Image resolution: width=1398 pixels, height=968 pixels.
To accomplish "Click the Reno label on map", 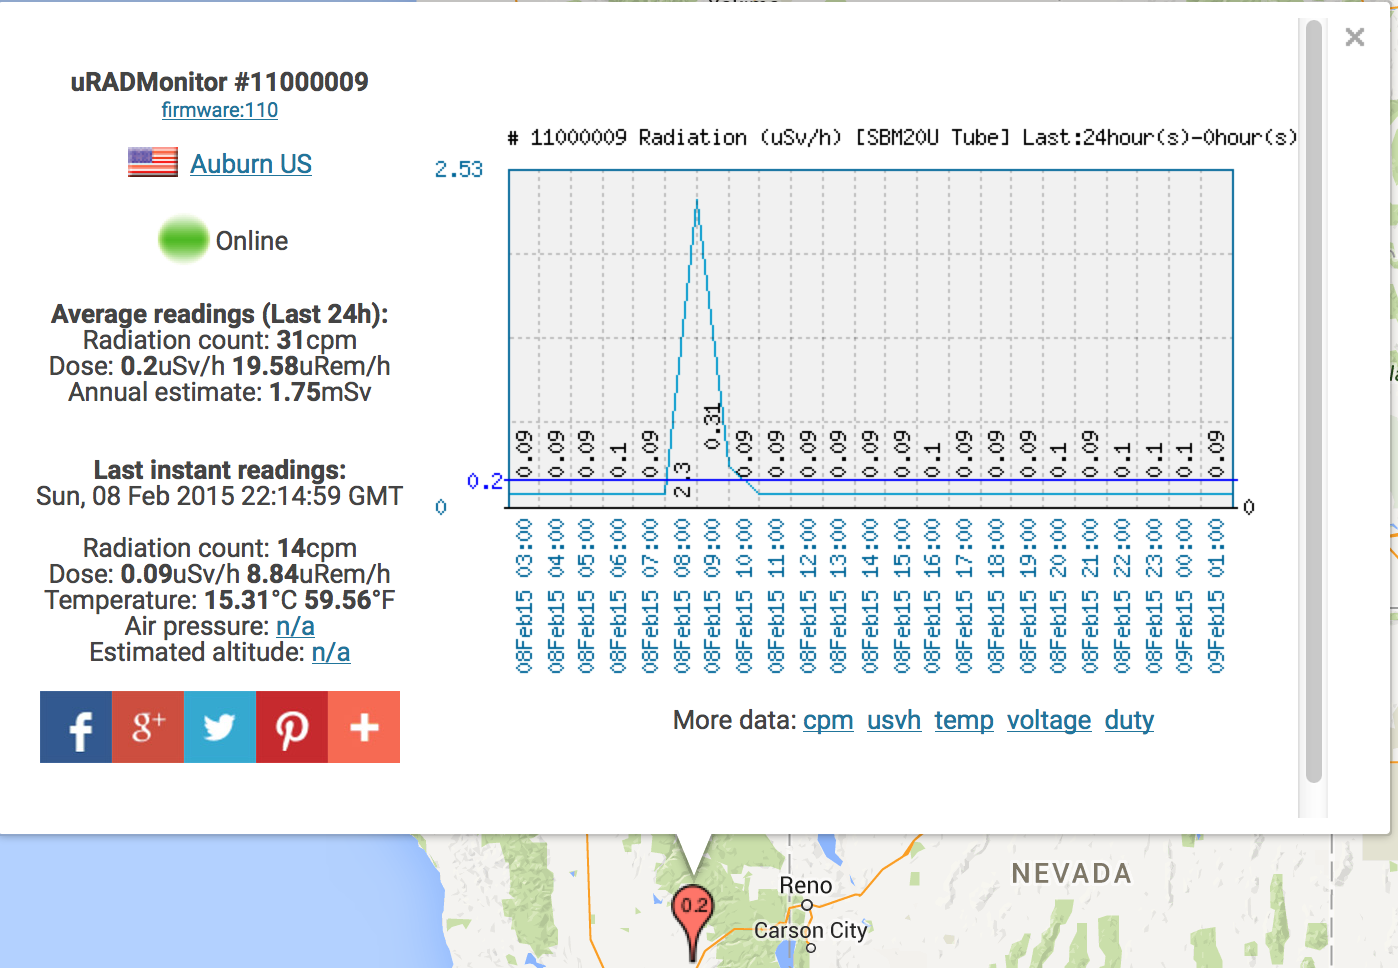I will point(805,885).
